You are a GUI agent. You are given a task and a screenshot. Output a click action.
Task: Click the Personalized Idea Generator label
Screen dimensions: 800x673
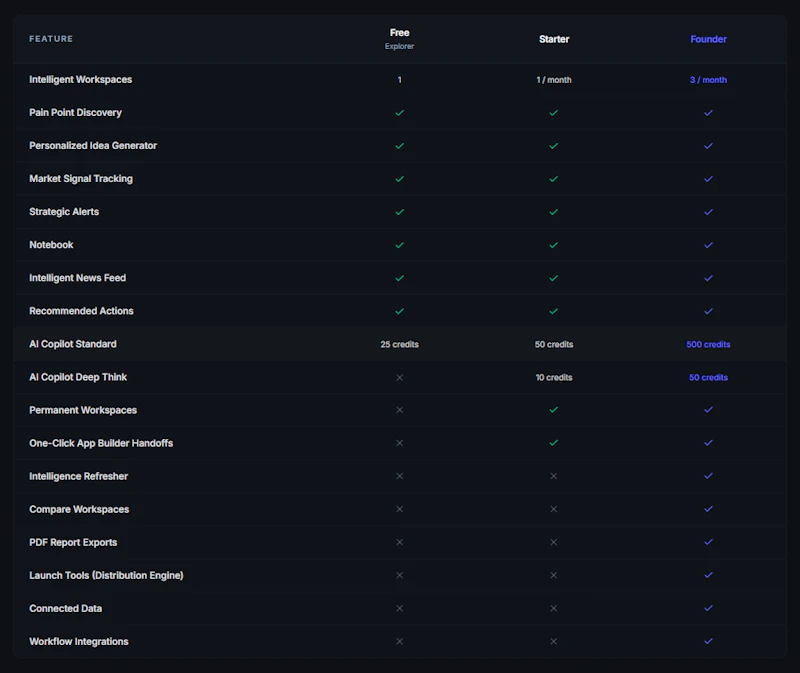(x=93, y=145)
